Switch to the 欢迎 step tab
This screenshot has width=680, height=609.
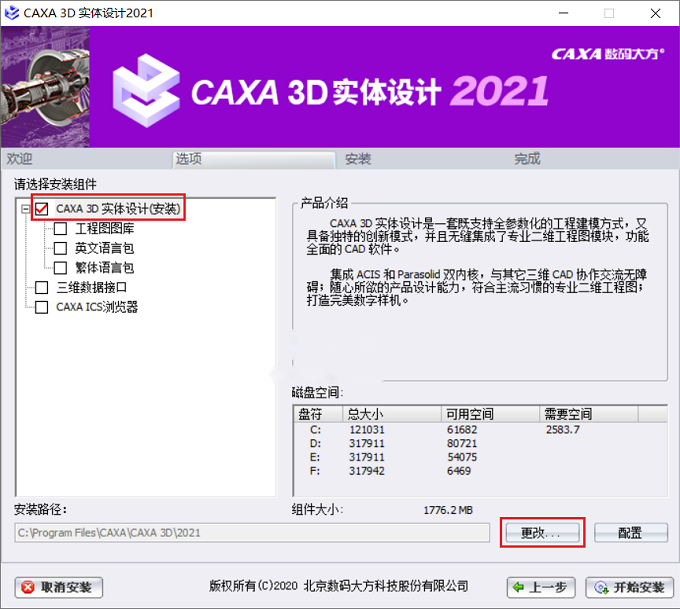coord(87,159)
